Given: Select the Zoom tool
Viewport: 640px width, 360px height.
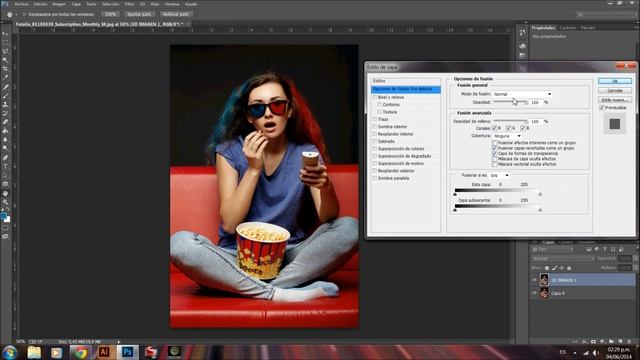Looking at the screenshot, I should 5,202.
